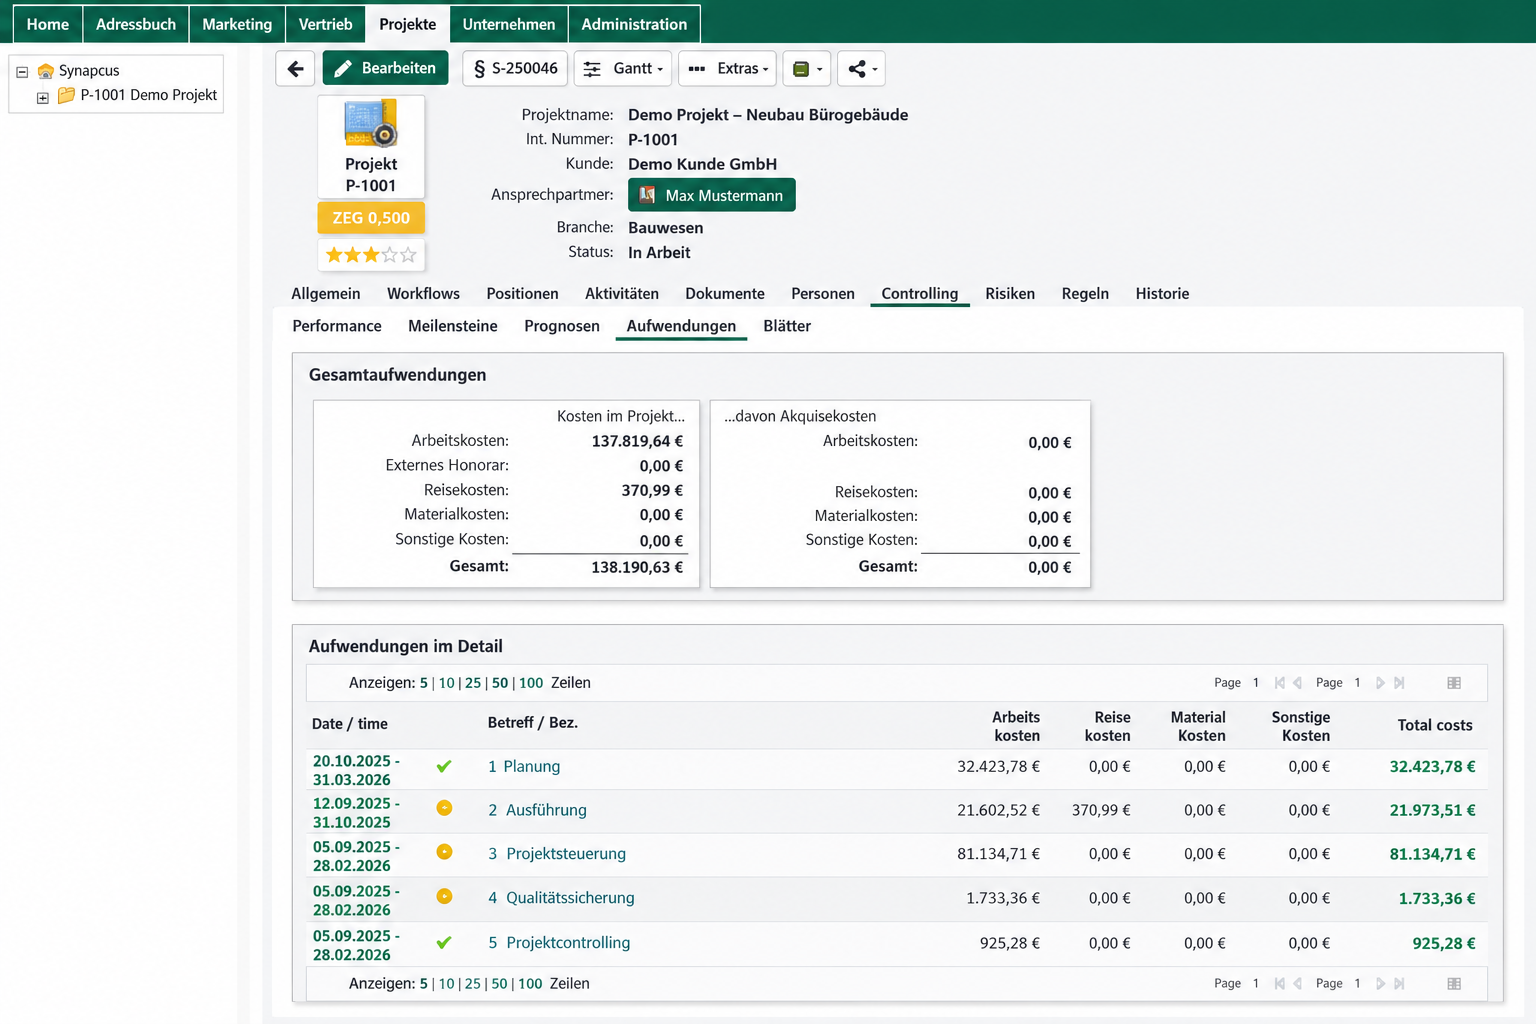
Task: Show 25 Zeilen in top pager
Action: pyautogui.click(x=473, y=683)
